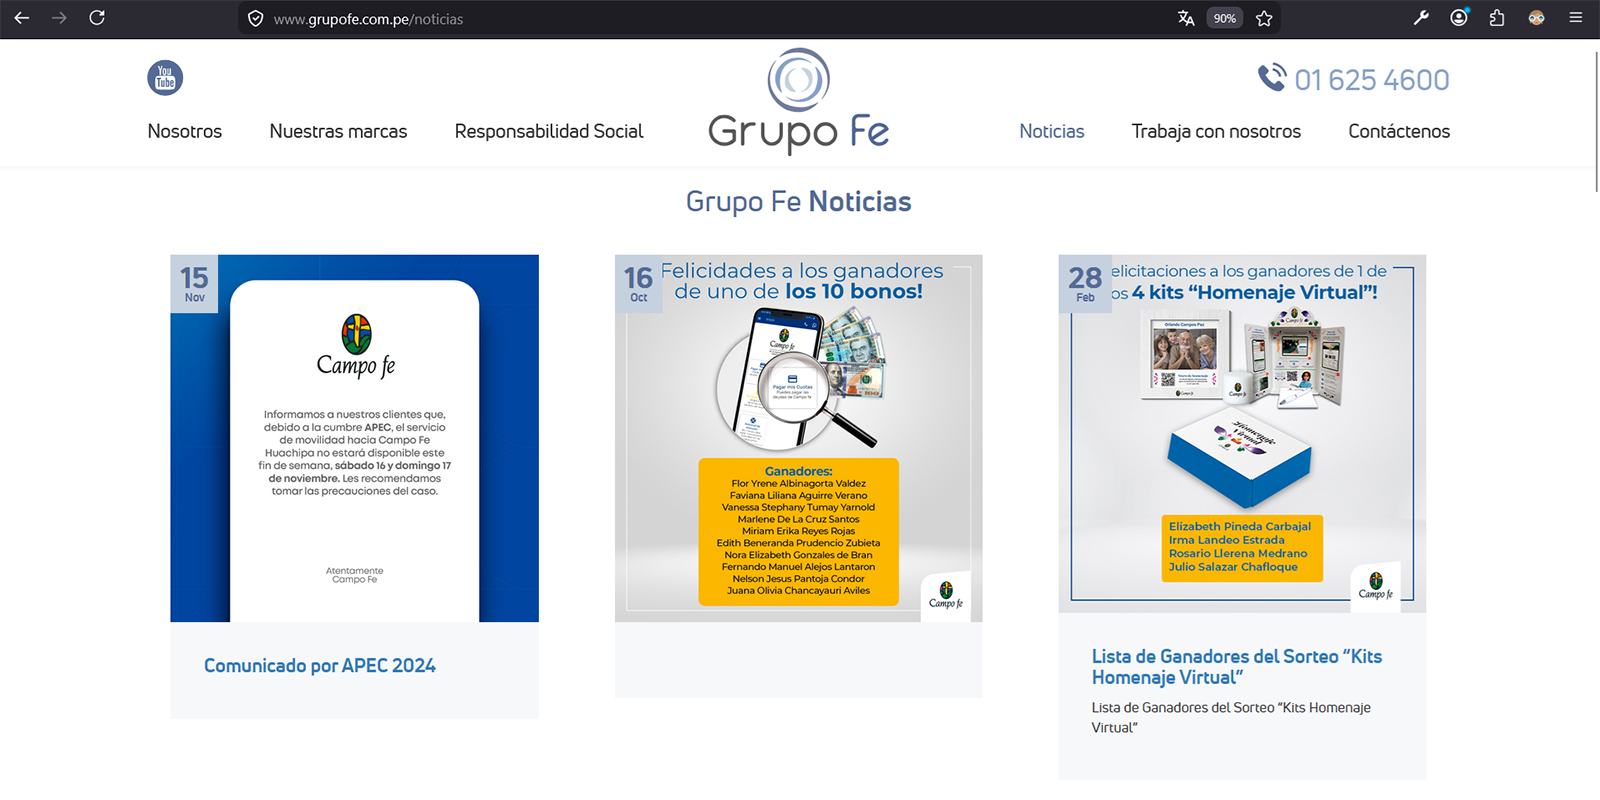Open the extensions puzzle icon

pyautogui.click(x=1497, y=18)
